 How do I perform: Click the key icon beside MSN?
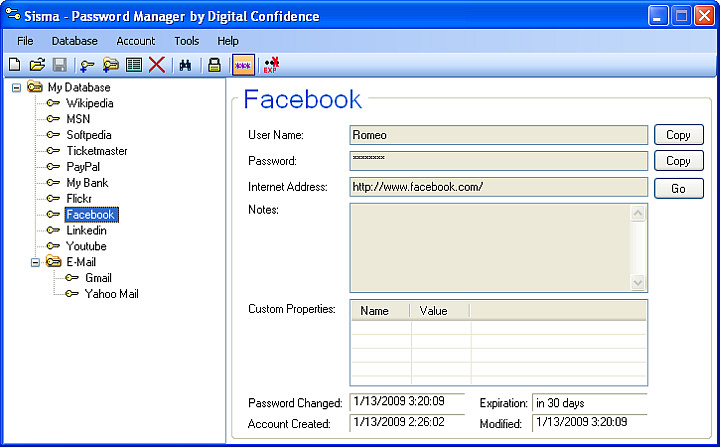53,119
